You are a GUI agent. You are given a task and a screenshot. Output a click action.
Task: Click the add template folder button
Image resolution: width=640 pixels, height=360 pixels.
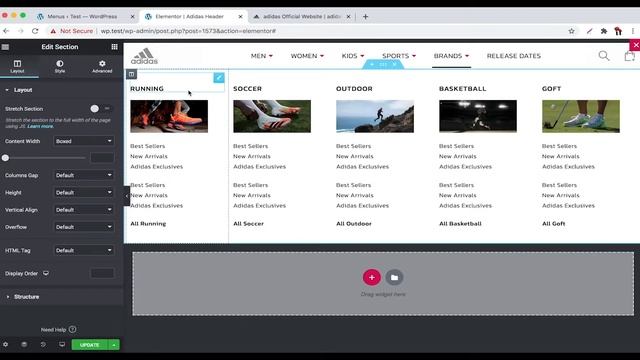[394, 278]
